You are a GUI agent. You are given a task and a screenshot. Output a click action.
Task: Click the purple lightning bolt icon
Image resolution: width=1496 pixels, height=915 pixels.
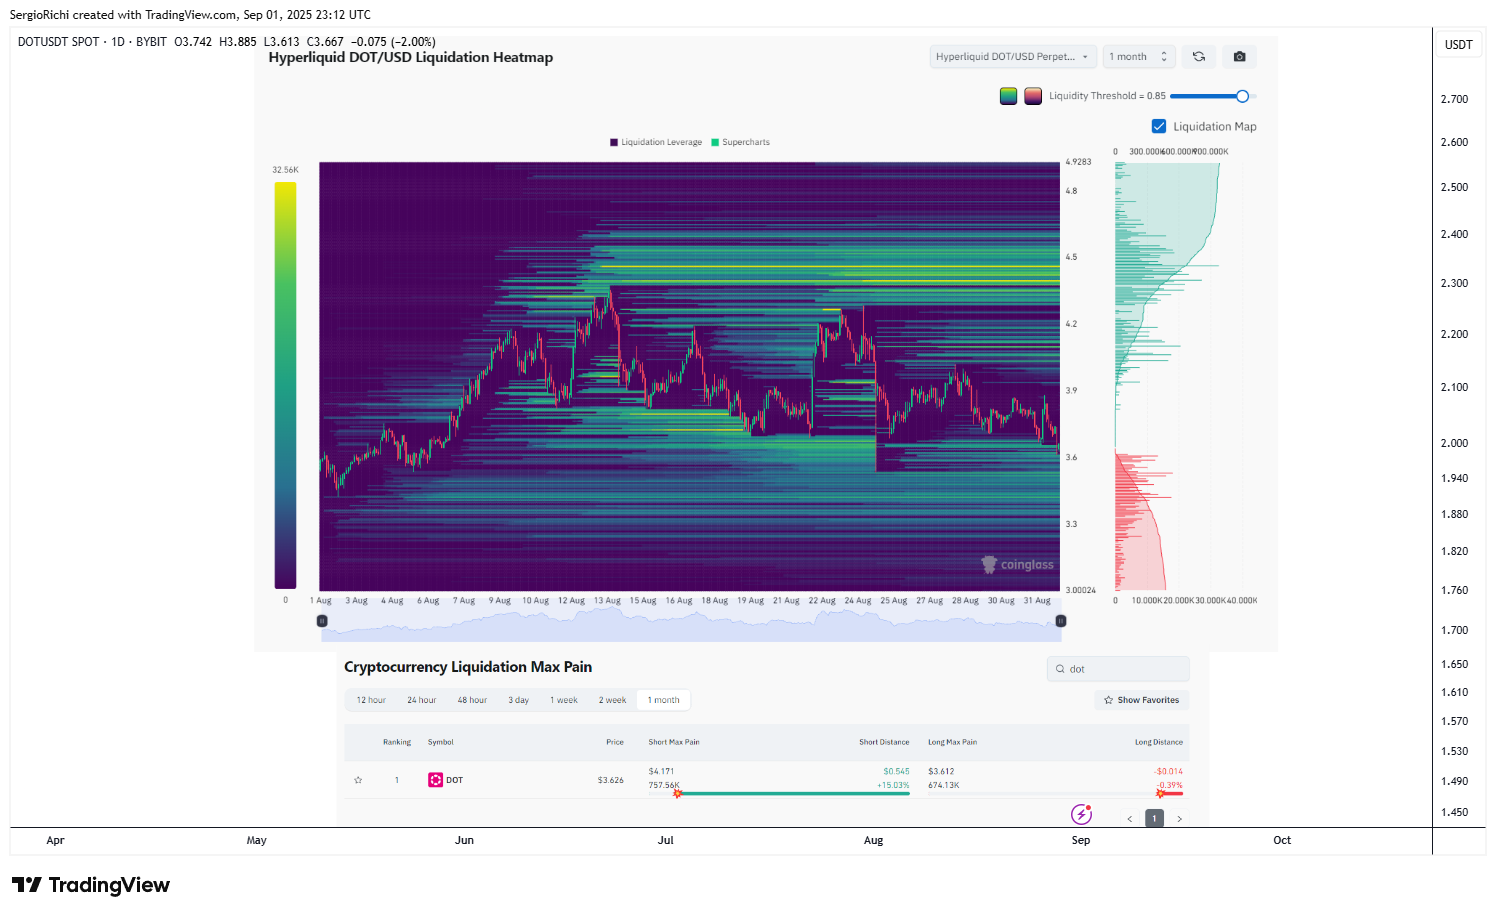click(1081, 814)
